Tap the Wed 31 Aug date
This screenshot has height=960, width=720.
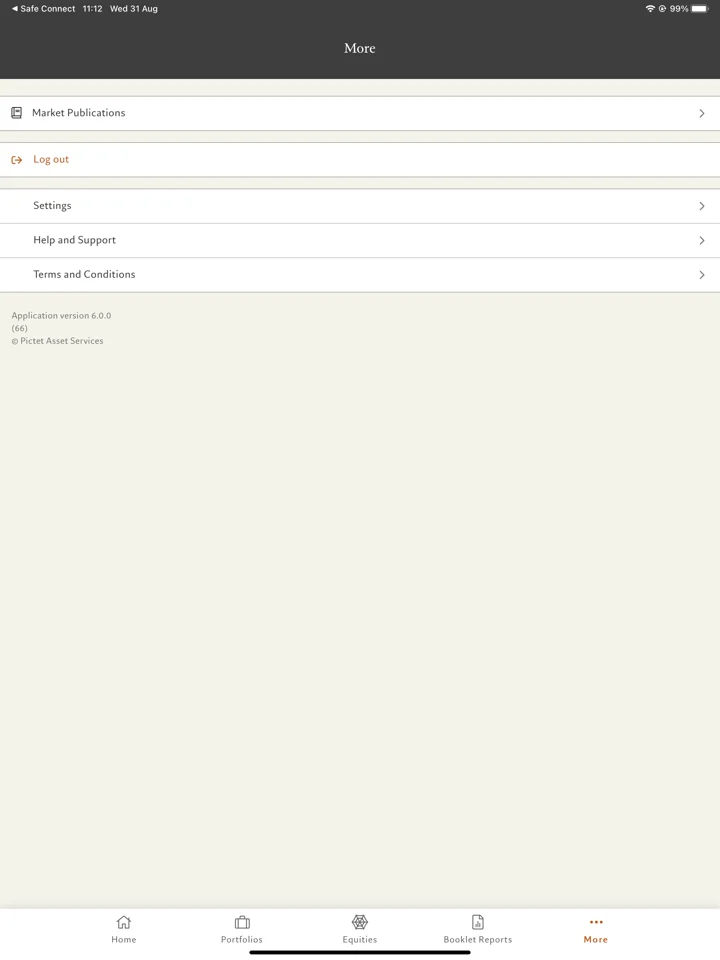[133, 9]
